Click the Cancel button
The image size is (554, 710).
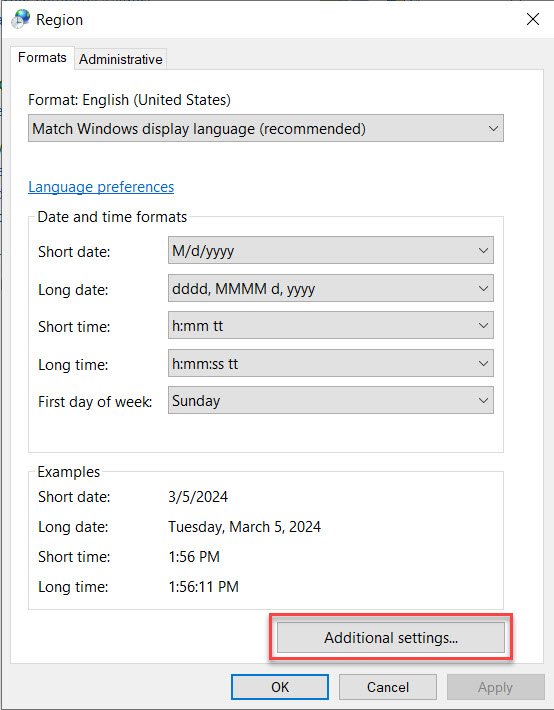point(388,687)
